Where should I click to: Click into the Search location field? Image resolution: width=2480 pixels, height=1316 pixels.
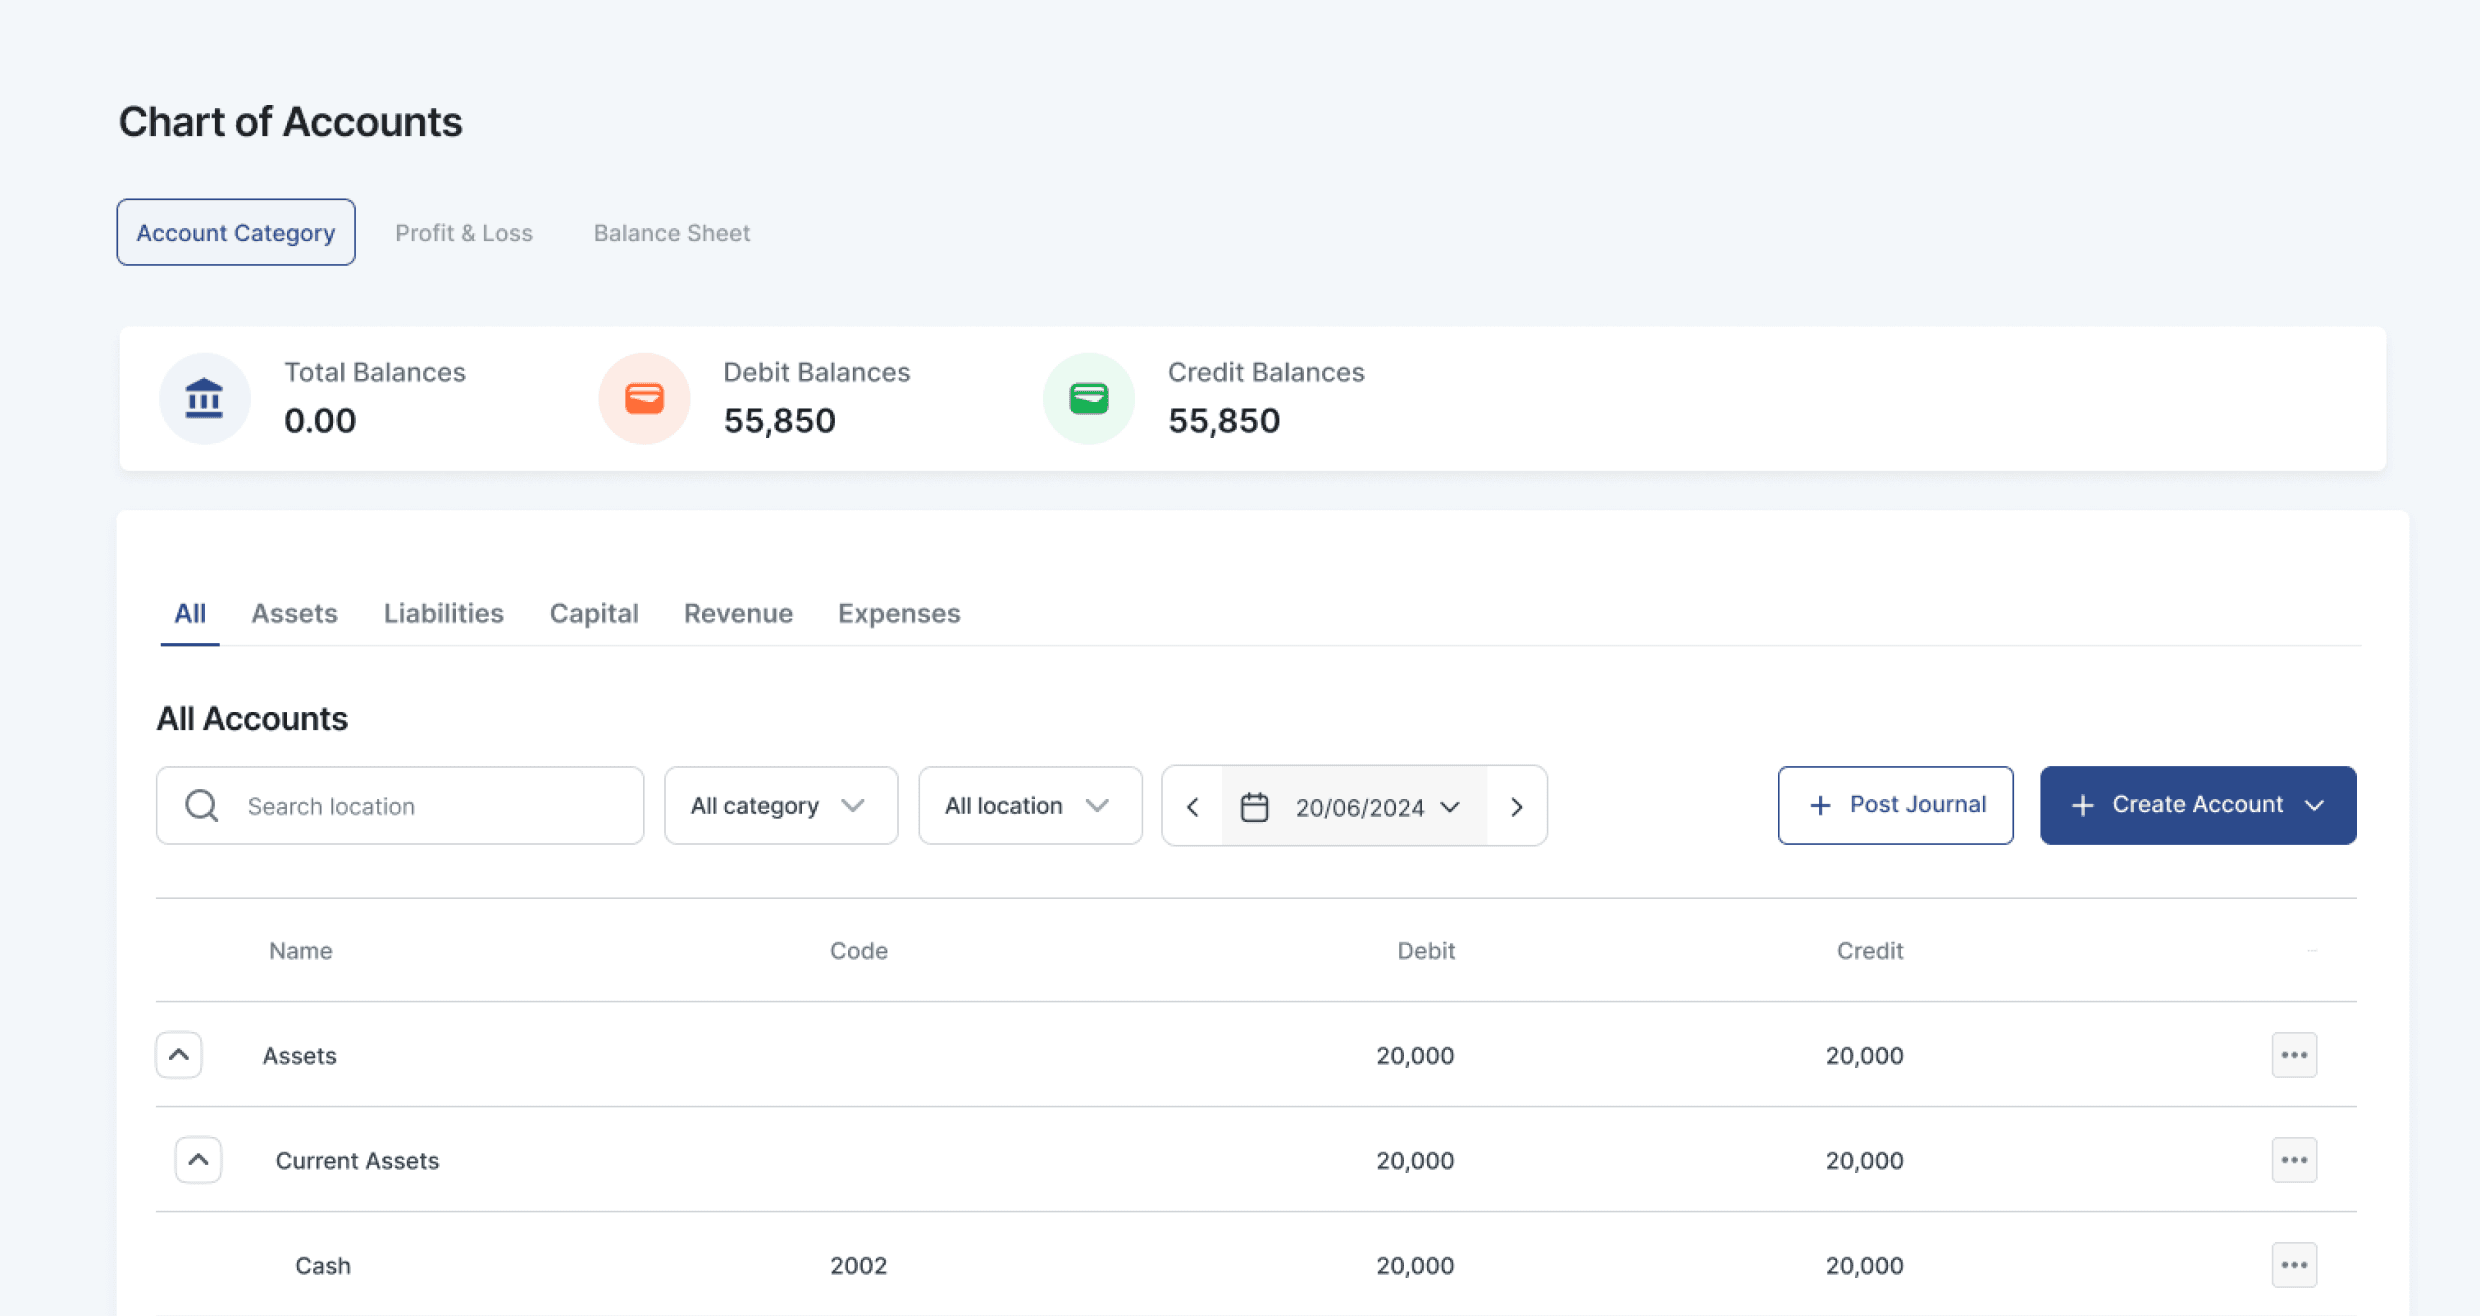[430, 806]
